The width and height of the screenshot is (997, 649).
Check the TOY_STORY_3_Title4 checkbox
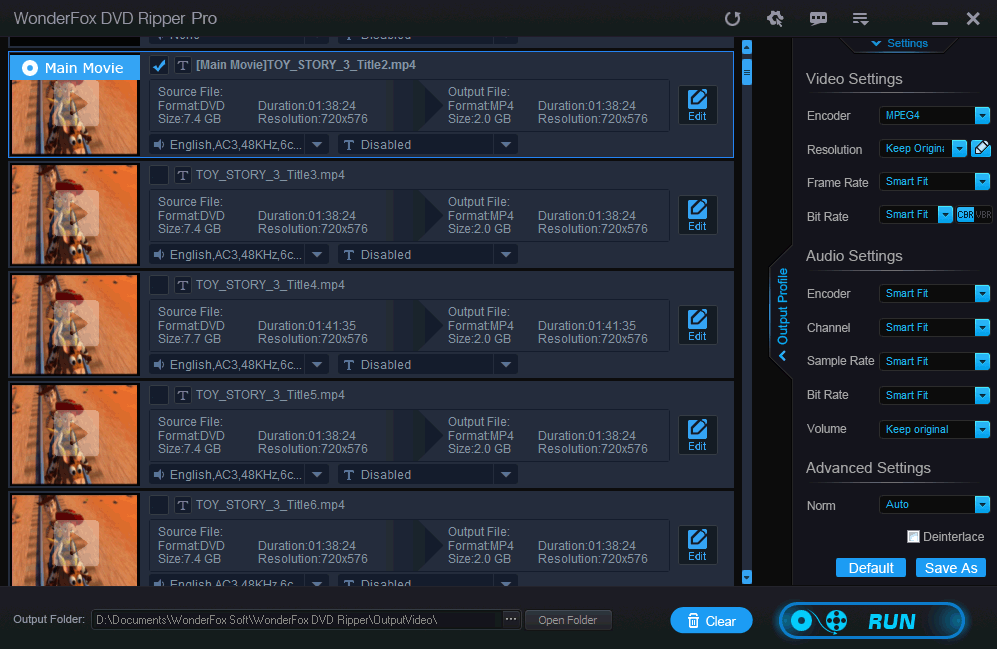click(x=159, y=285)
